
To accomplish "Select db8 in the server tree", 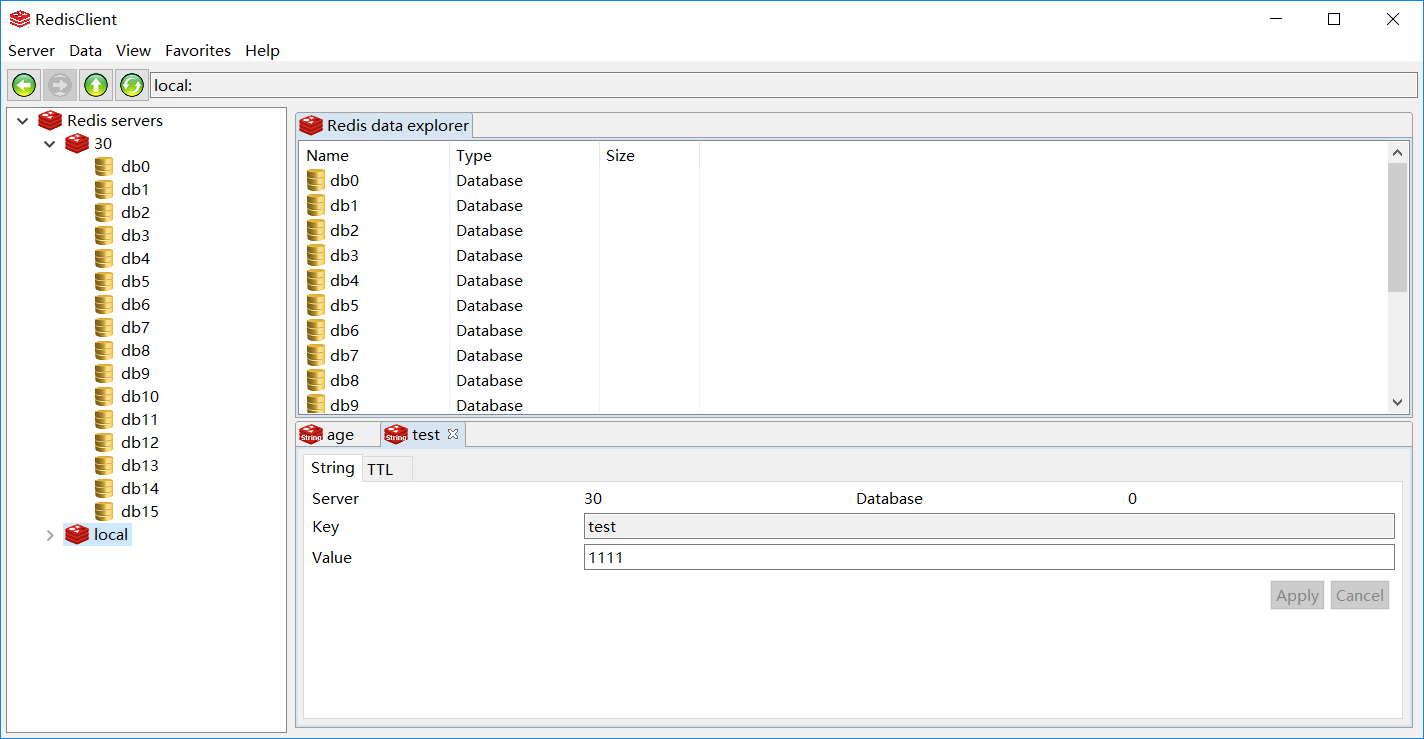I will coord(135,350).
